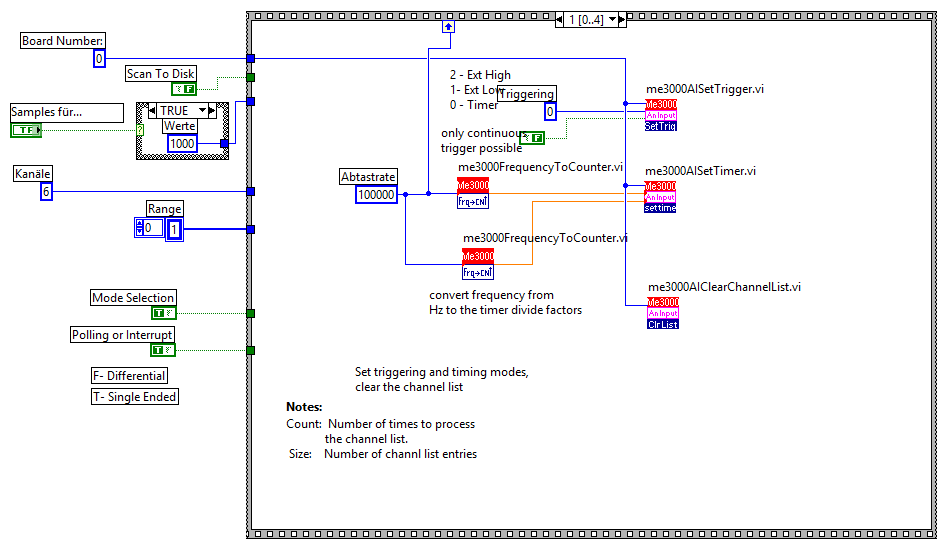Click the Range label

tap(165, 209)
